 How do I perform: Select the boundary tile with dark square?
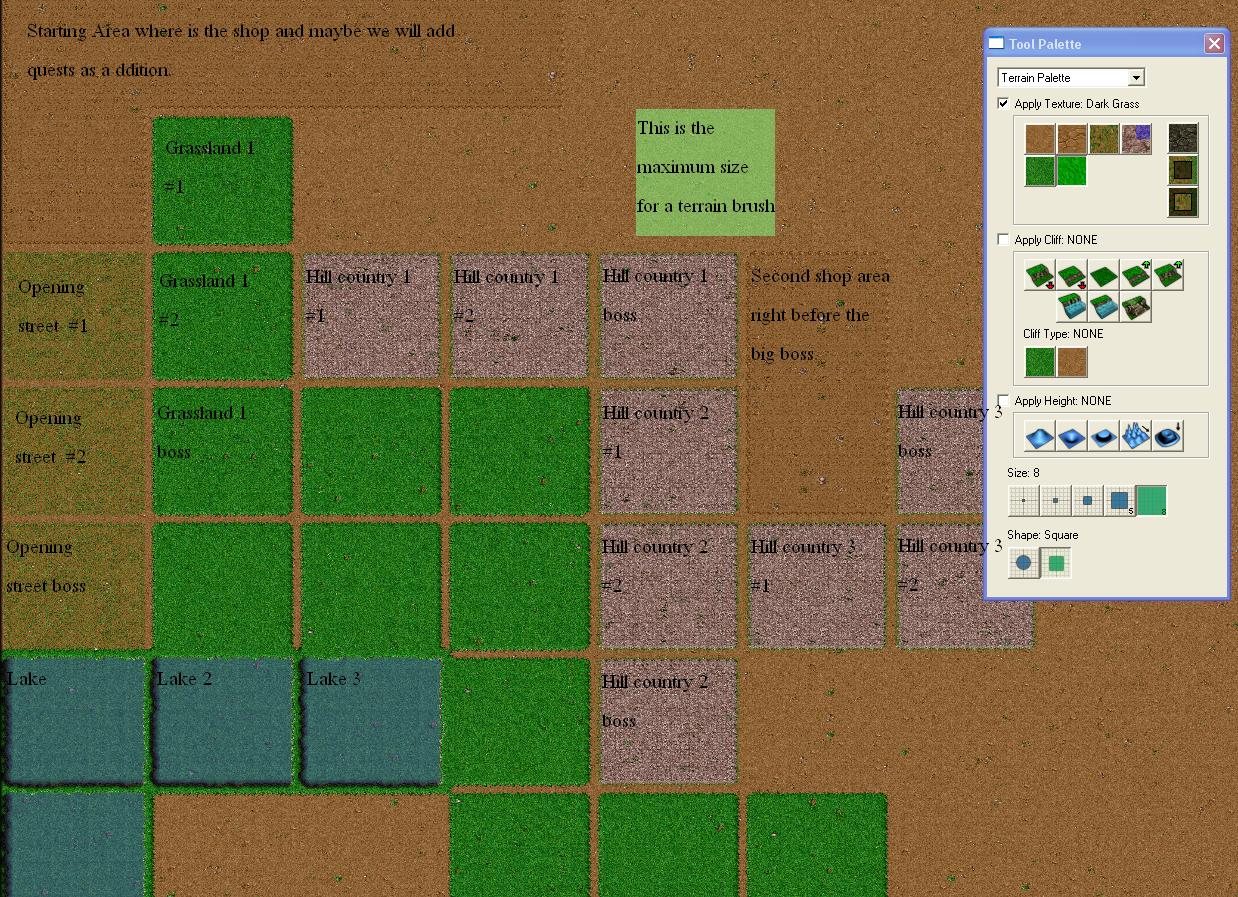click(x=1183, y=171)
